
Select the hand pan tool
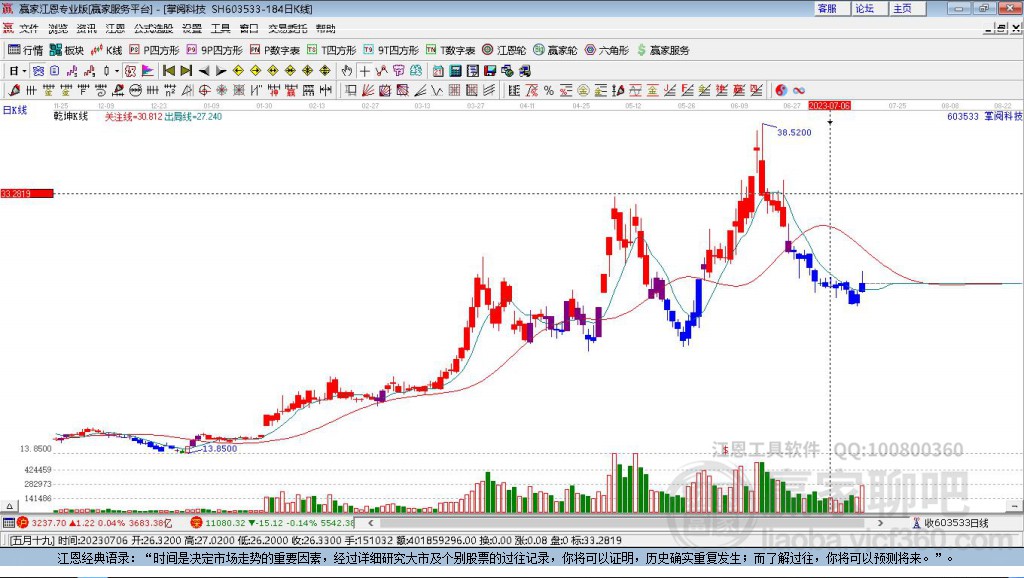(x=347, y=71)
